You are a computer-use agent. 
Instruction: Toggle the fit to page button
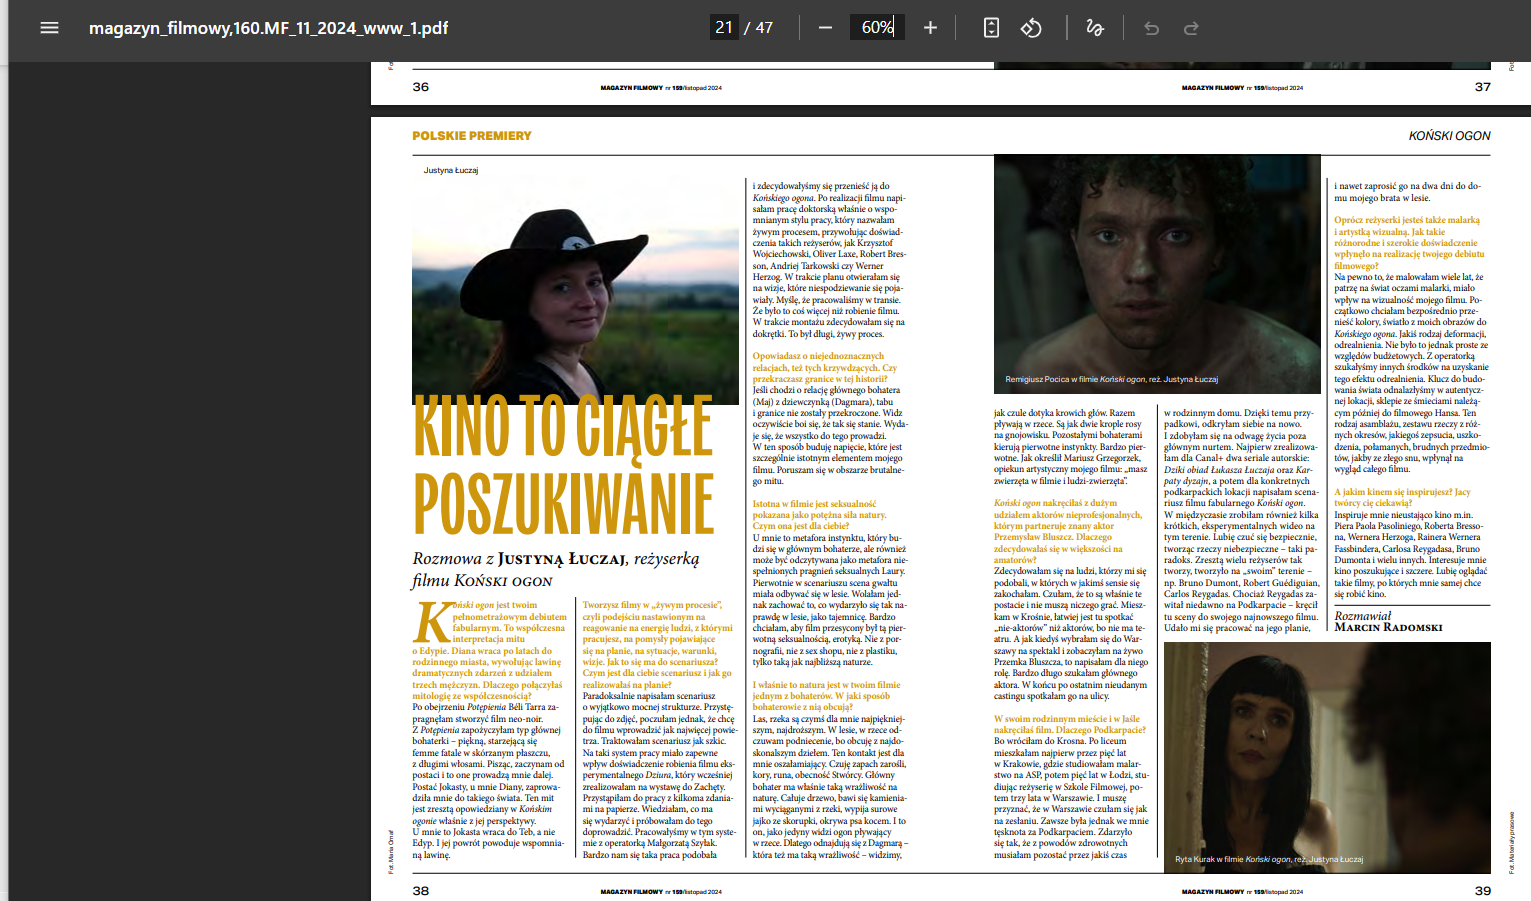(991, 28)
